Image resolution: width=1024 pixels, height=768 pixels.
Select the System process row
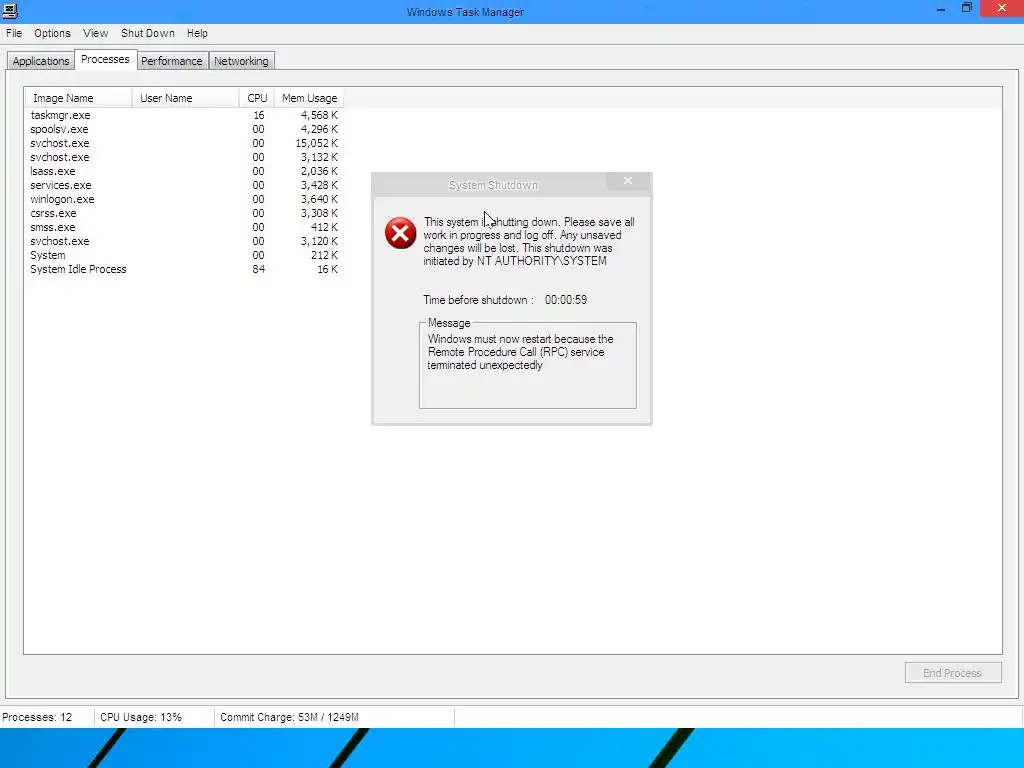184,255
